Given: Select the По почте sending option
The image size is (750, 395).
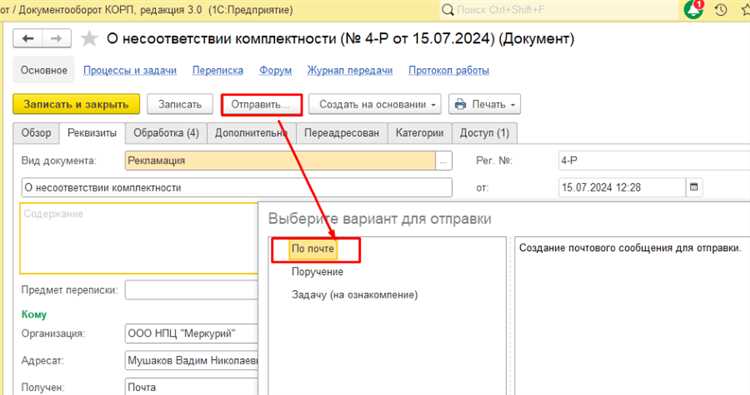Looking at the screenshot, I should (313, 249).
